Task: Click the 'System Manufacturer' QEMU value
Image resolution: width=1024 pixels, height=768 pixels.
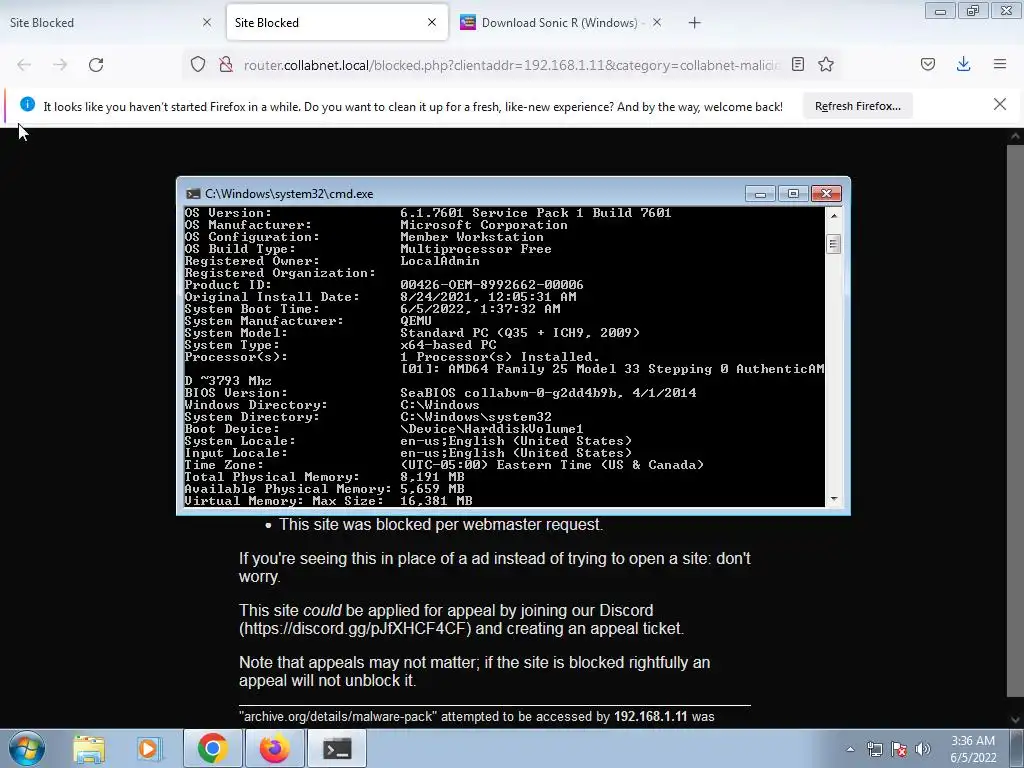Action: tap(416, 321)
